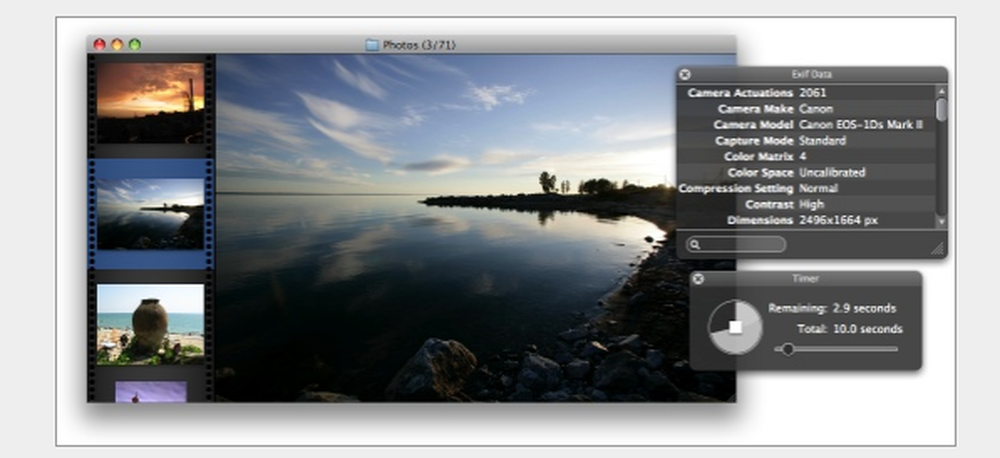
Task: Click the stop button in timer dial
Action: 735,327
